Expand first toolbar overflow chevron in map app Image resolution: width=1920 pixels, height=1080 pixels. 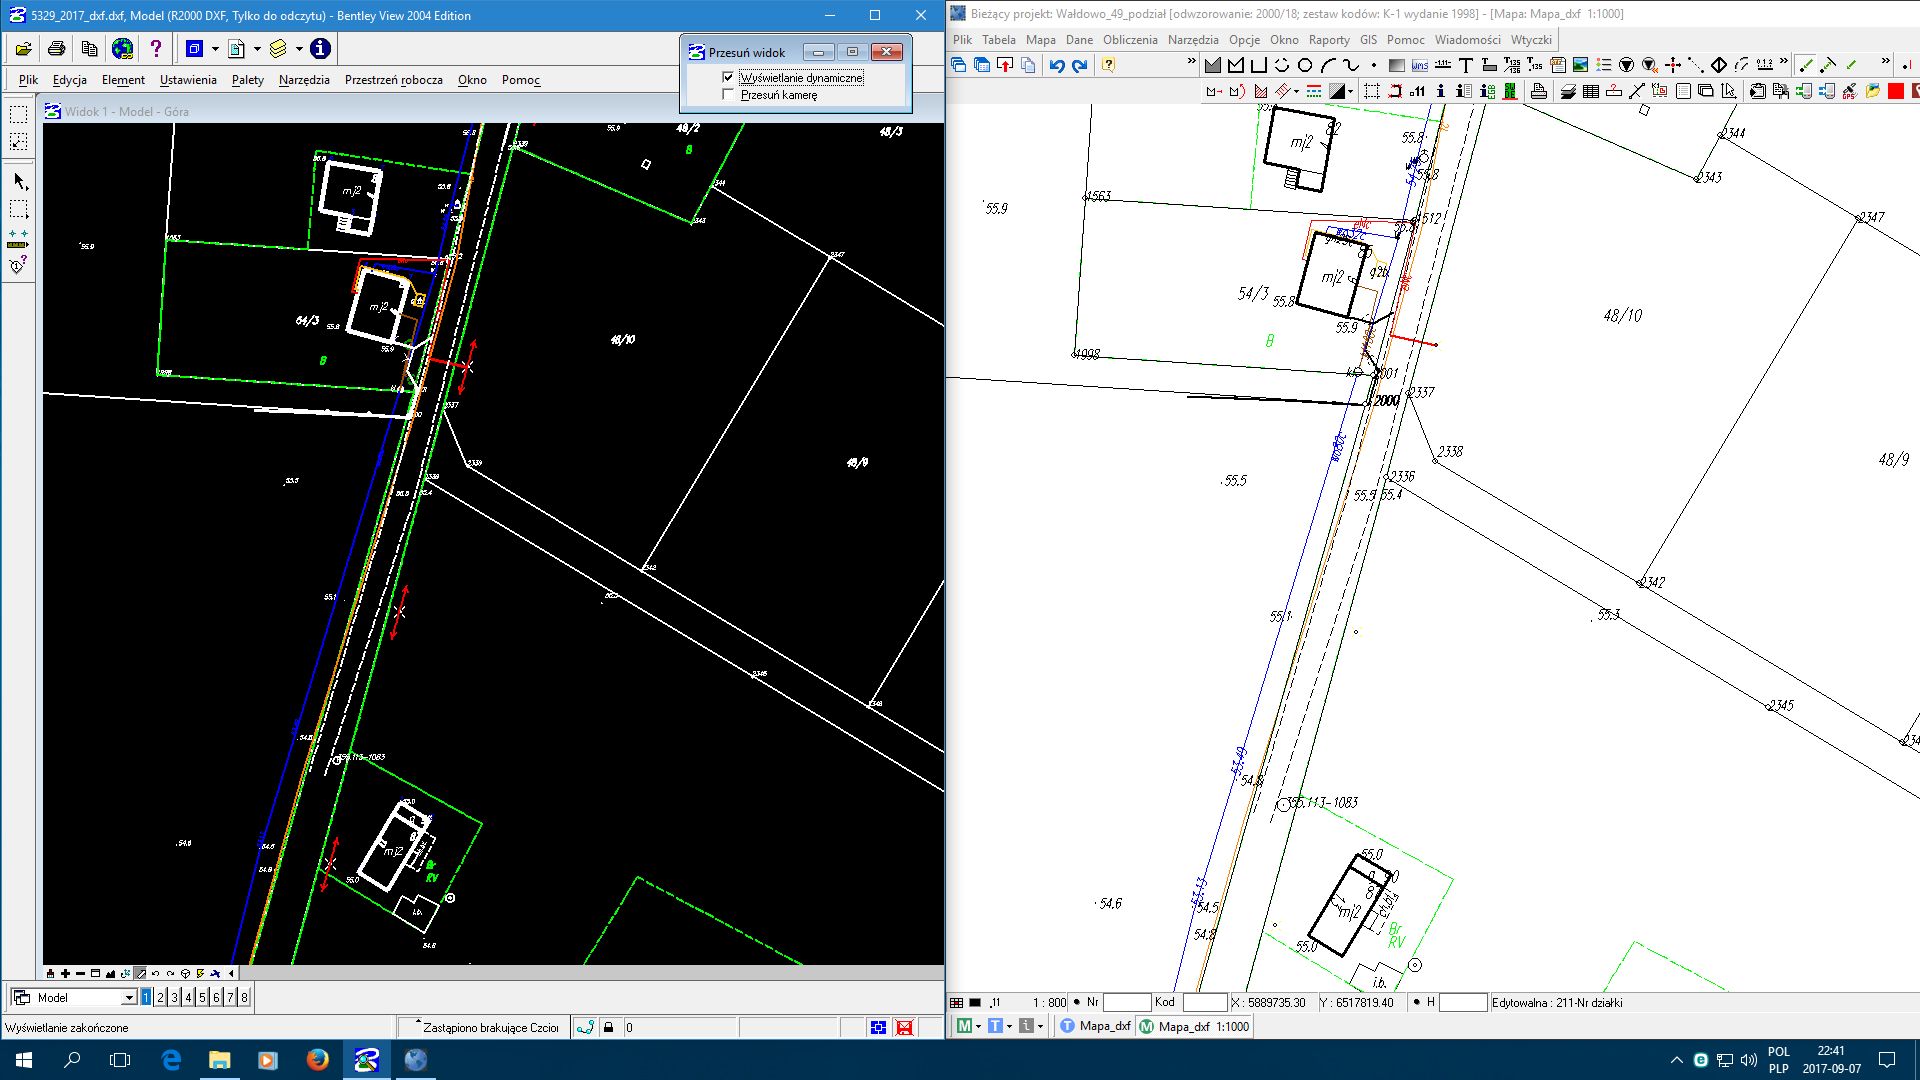[1191, 61]
